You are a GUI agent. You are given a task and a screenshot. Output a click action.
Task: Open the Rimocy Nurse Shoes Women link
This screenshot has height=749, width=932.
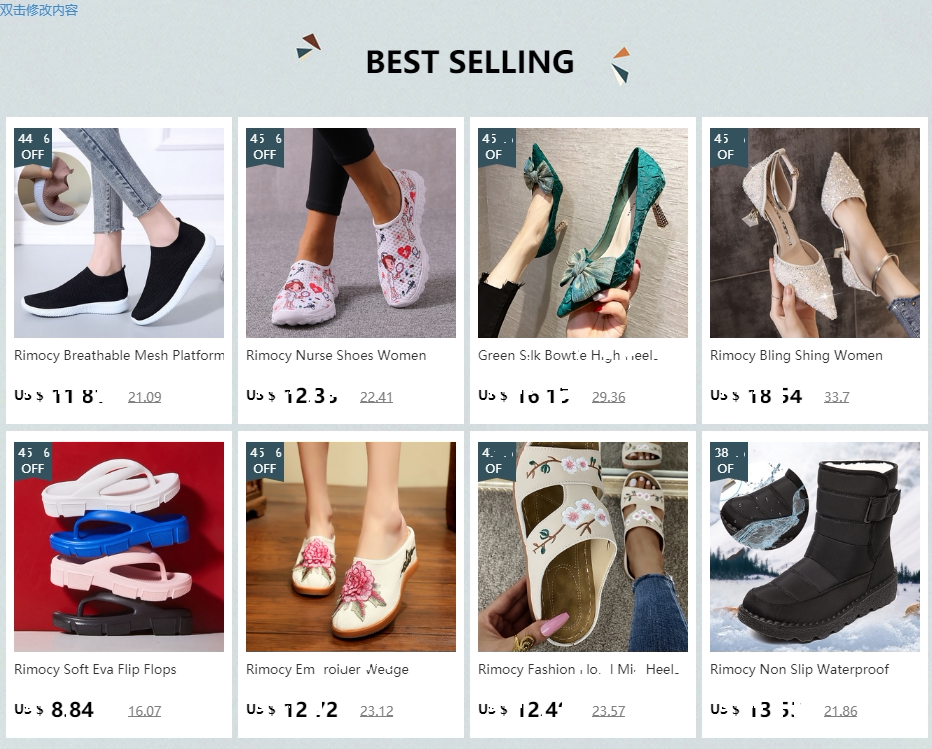[x=336, y=356]
